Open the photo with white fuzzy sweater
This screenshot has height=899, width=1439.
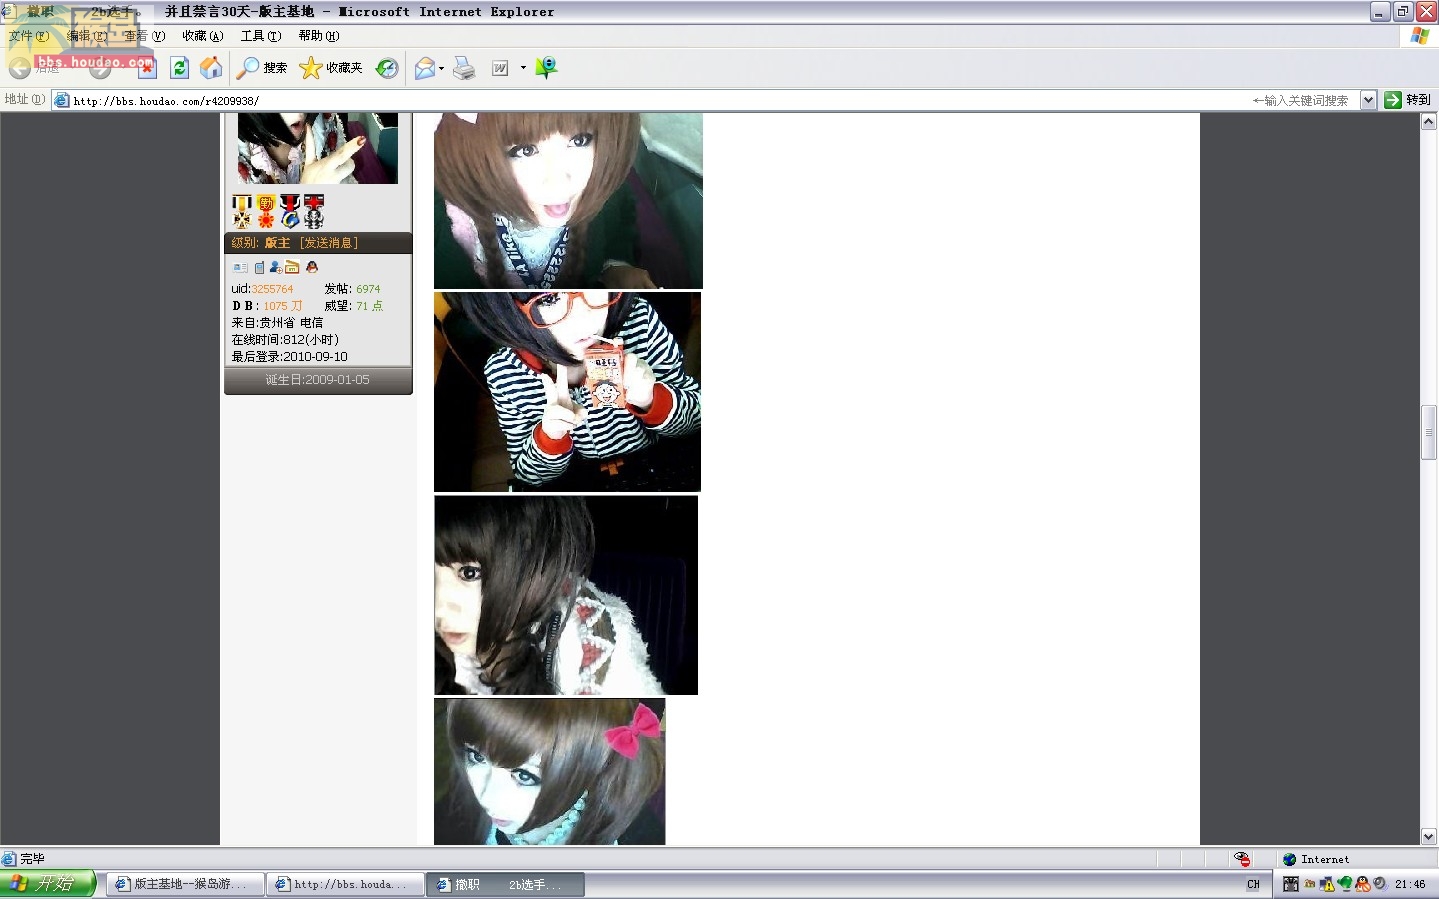[566, 595]
